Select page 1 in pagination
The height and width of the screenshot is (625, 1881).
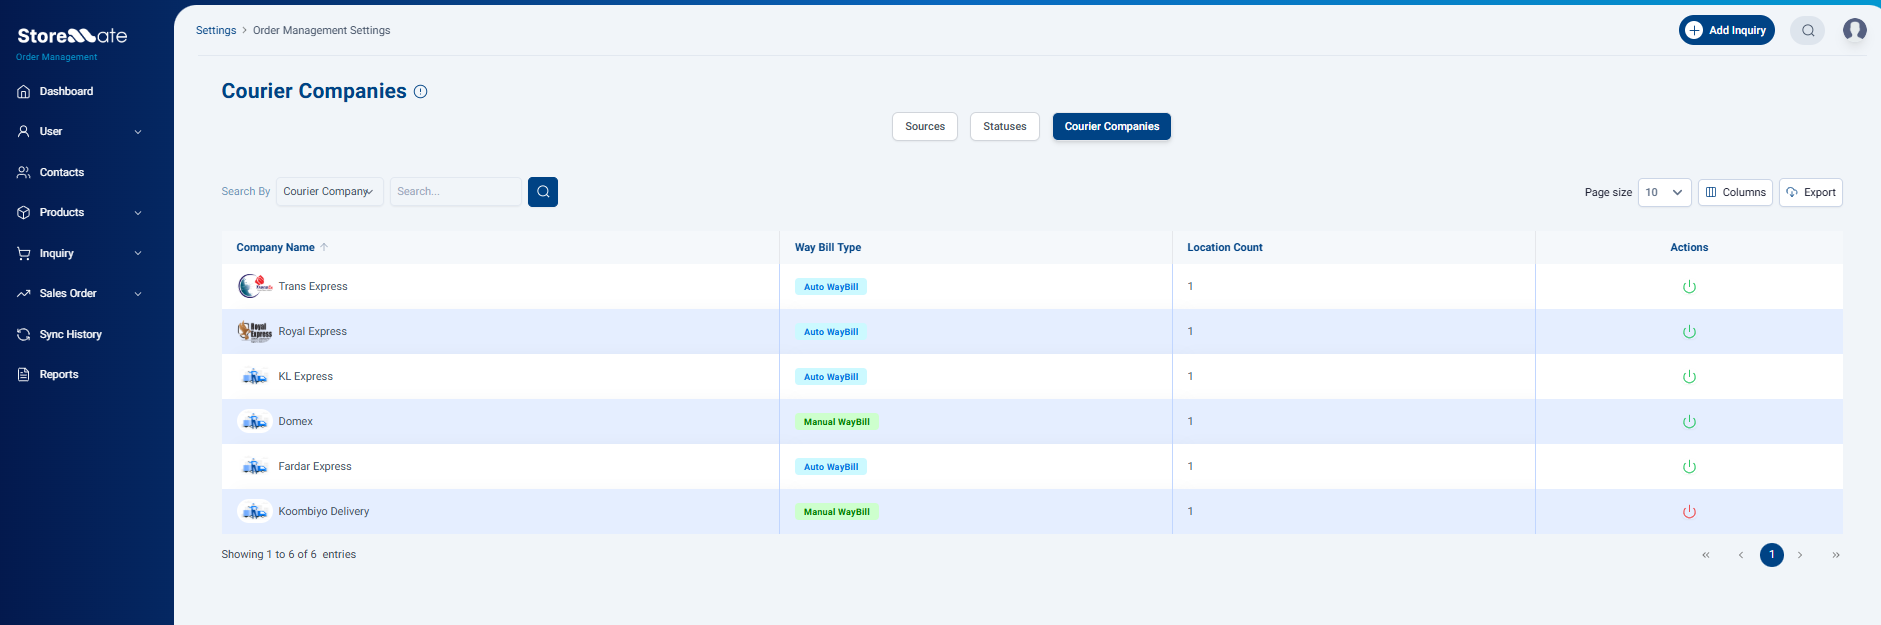click(x=1772, y=555)
